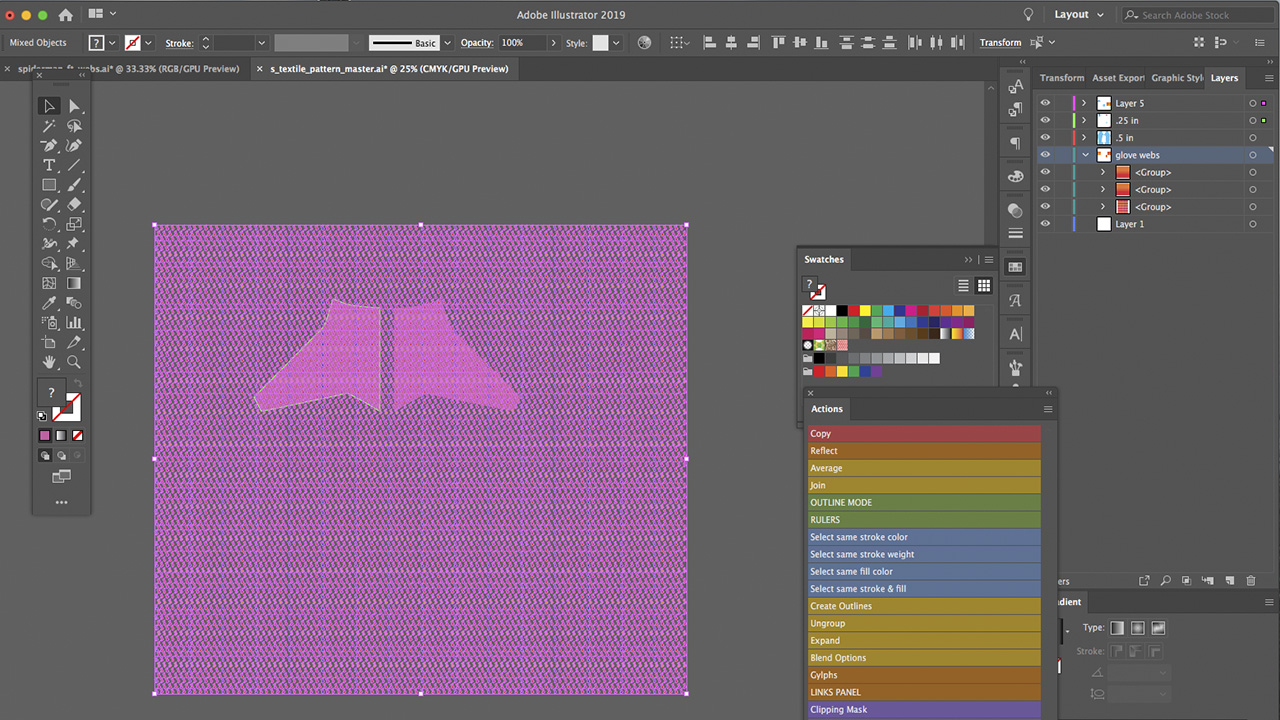Select the Rotate tool
This screenshot has height=720, width=1280.
click(49, 224)
